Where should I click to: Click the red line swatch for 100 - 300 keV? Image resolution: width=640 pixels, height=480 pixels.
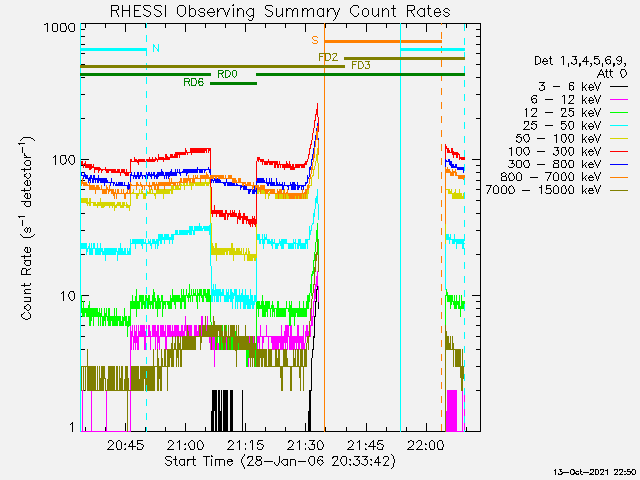[619, 151]
